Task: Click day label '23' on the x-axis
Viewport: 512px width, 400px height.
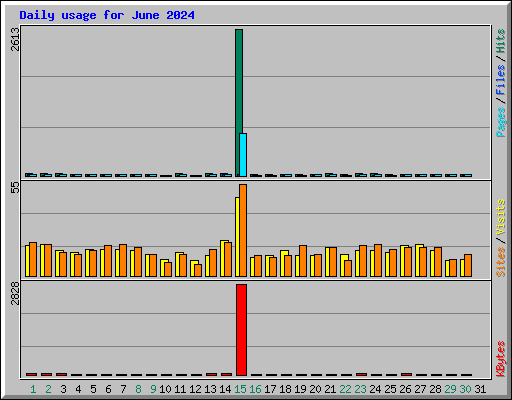Action: click(360, 389)
